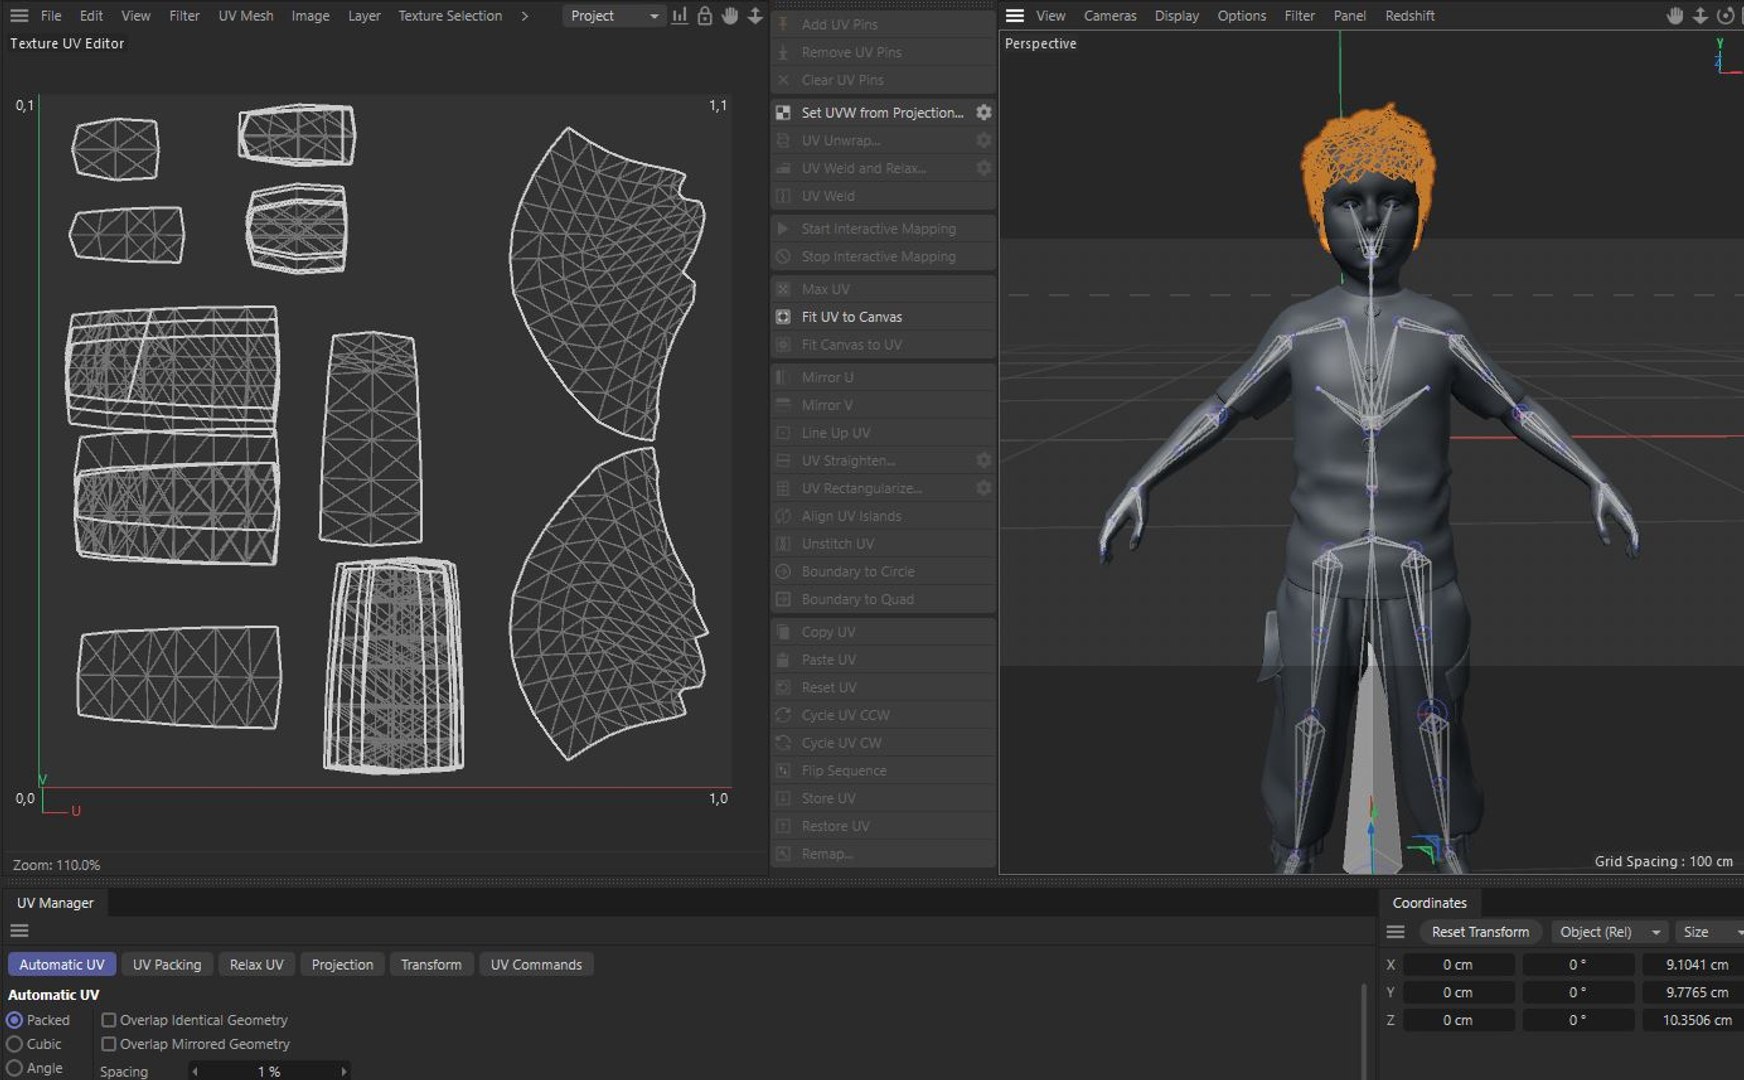
Task: Click Set UVW from Projection command
Action: coord(883,113)
